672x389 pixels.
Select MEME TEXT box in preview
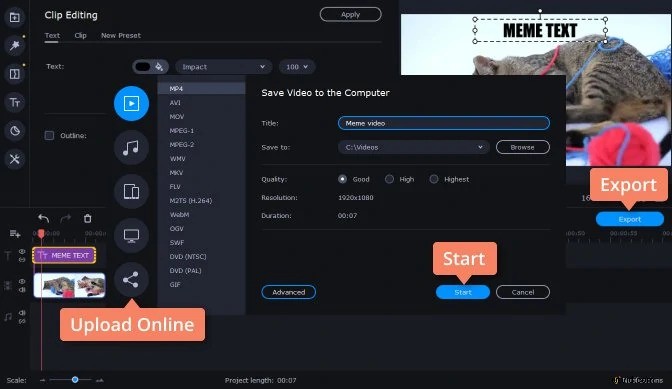pyautogui.click(x=540, y=30)
